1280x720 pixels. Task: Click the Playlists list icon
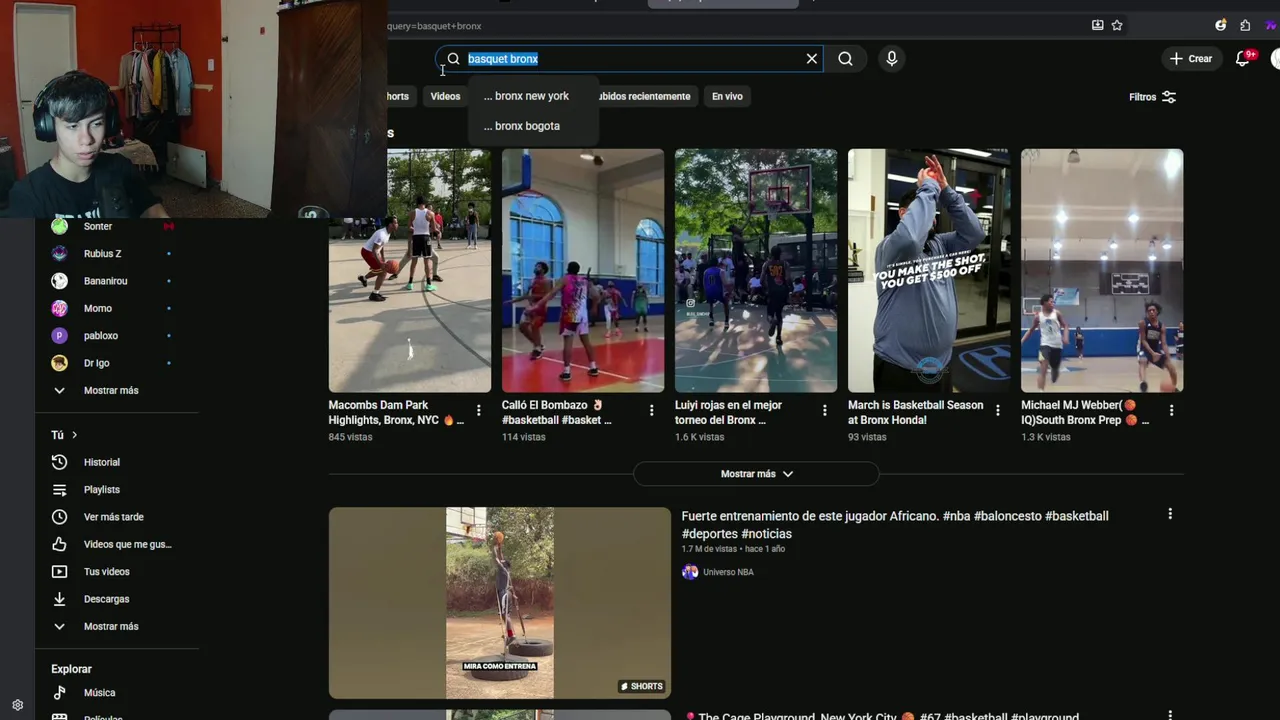click(x=59, y=490)
